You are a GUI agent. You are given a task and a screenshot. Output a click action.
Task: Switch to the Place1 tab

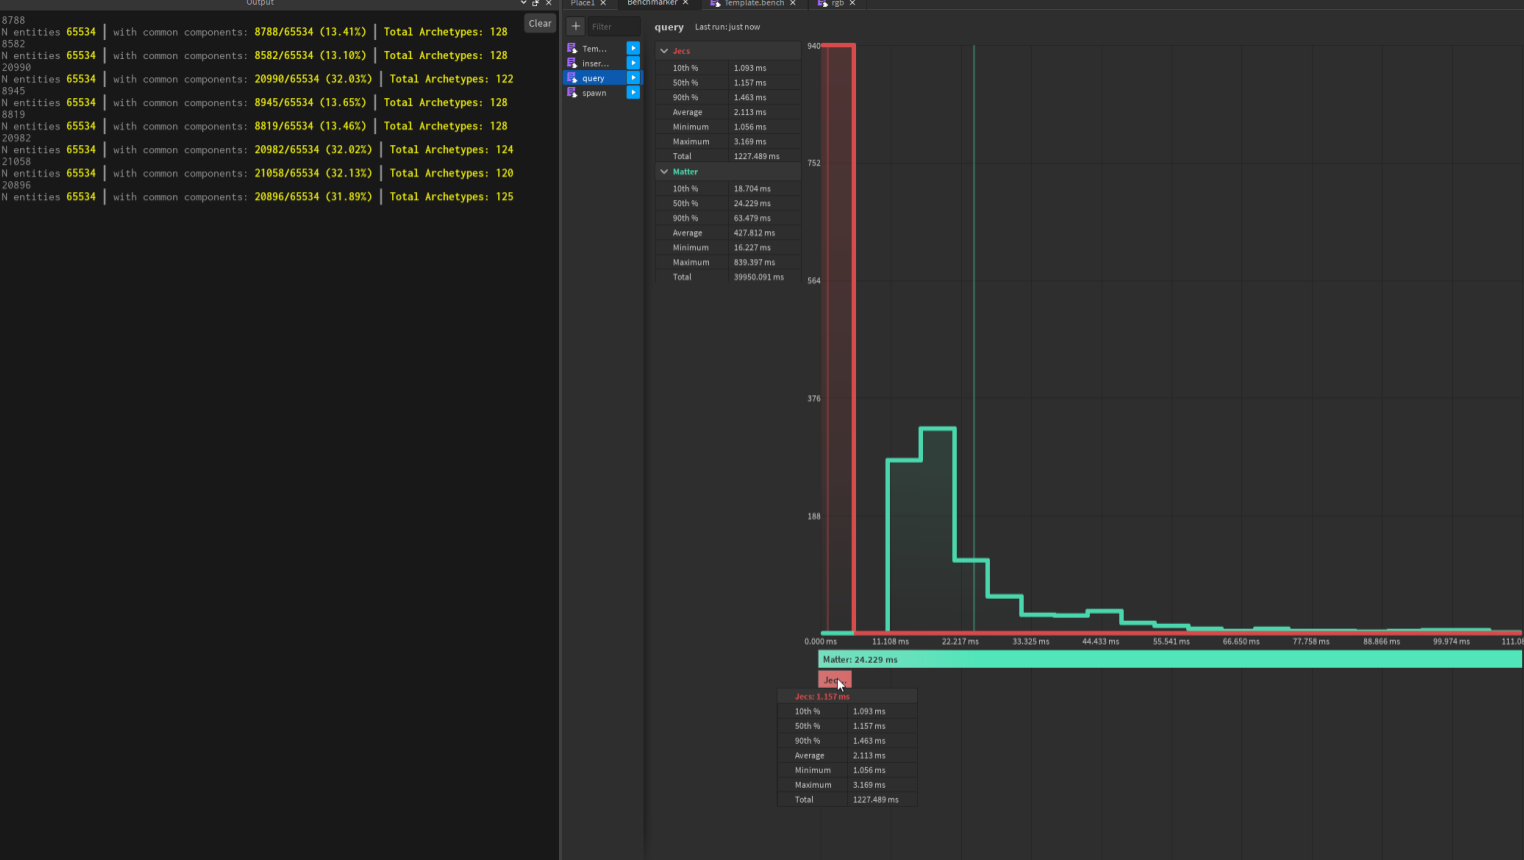582,4
